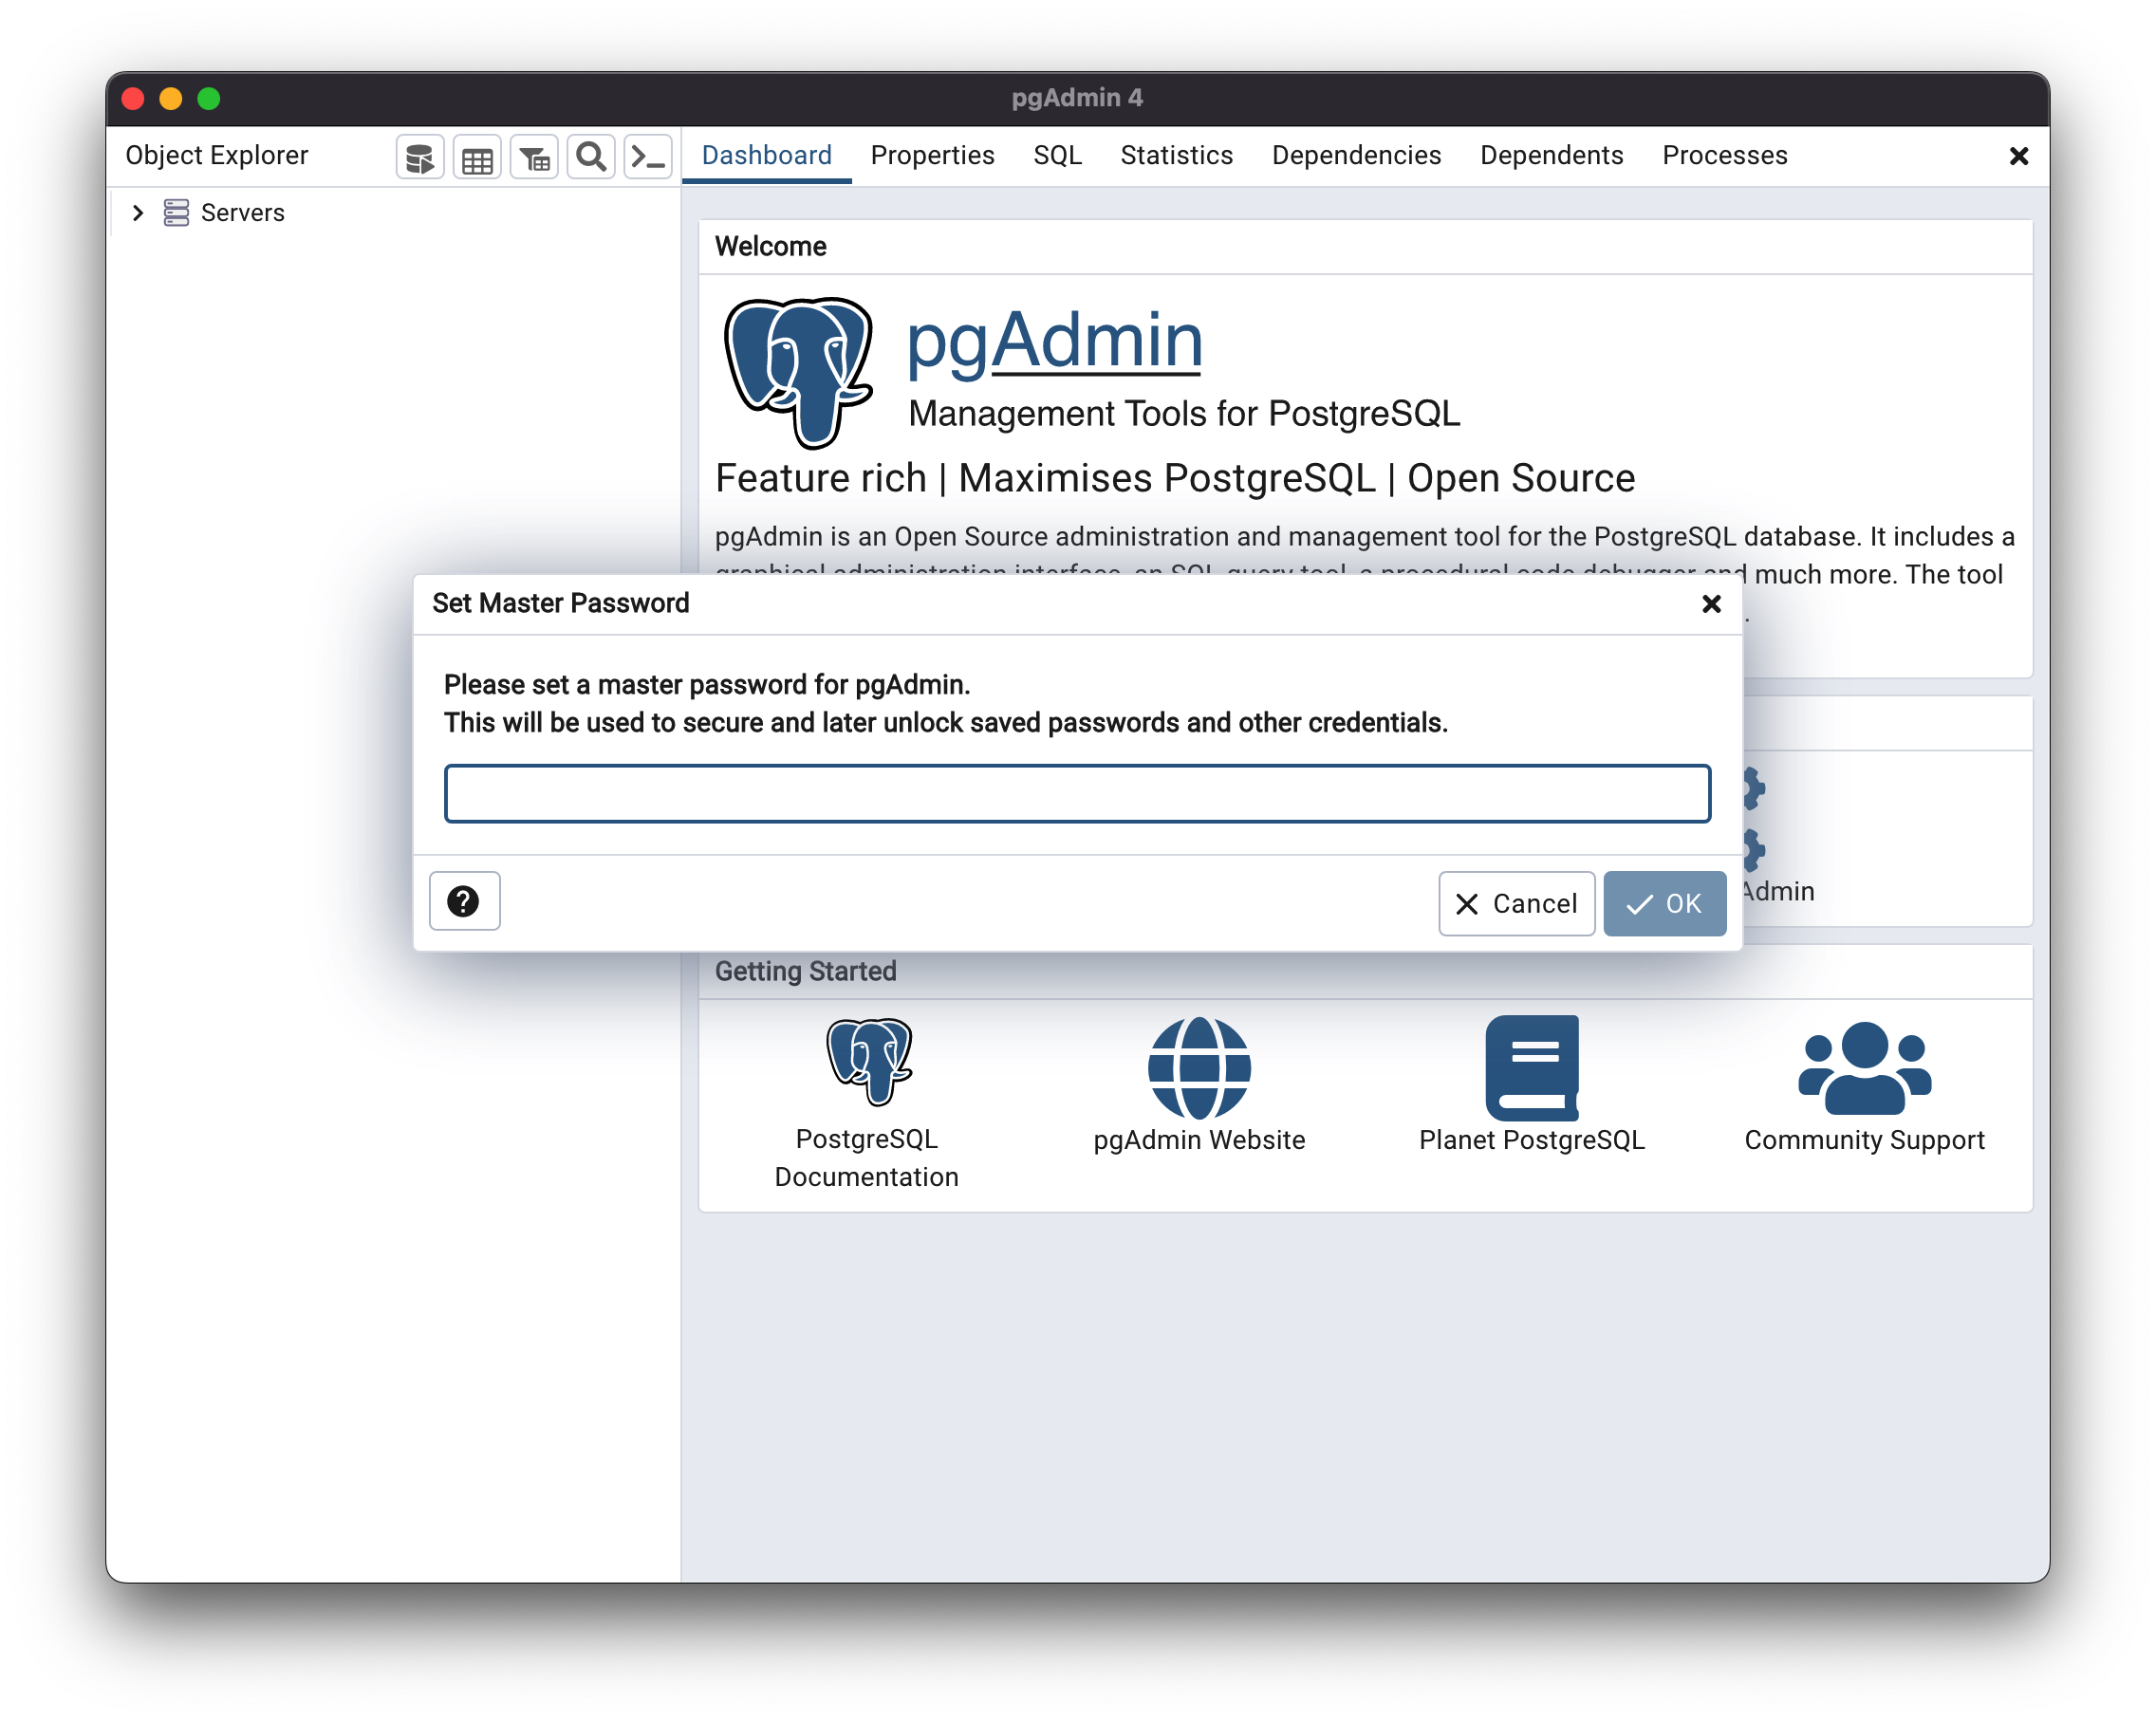Close the Set Master Password dialog
Viewport: 2156px width, 1723px height.
click(1711, 604)
